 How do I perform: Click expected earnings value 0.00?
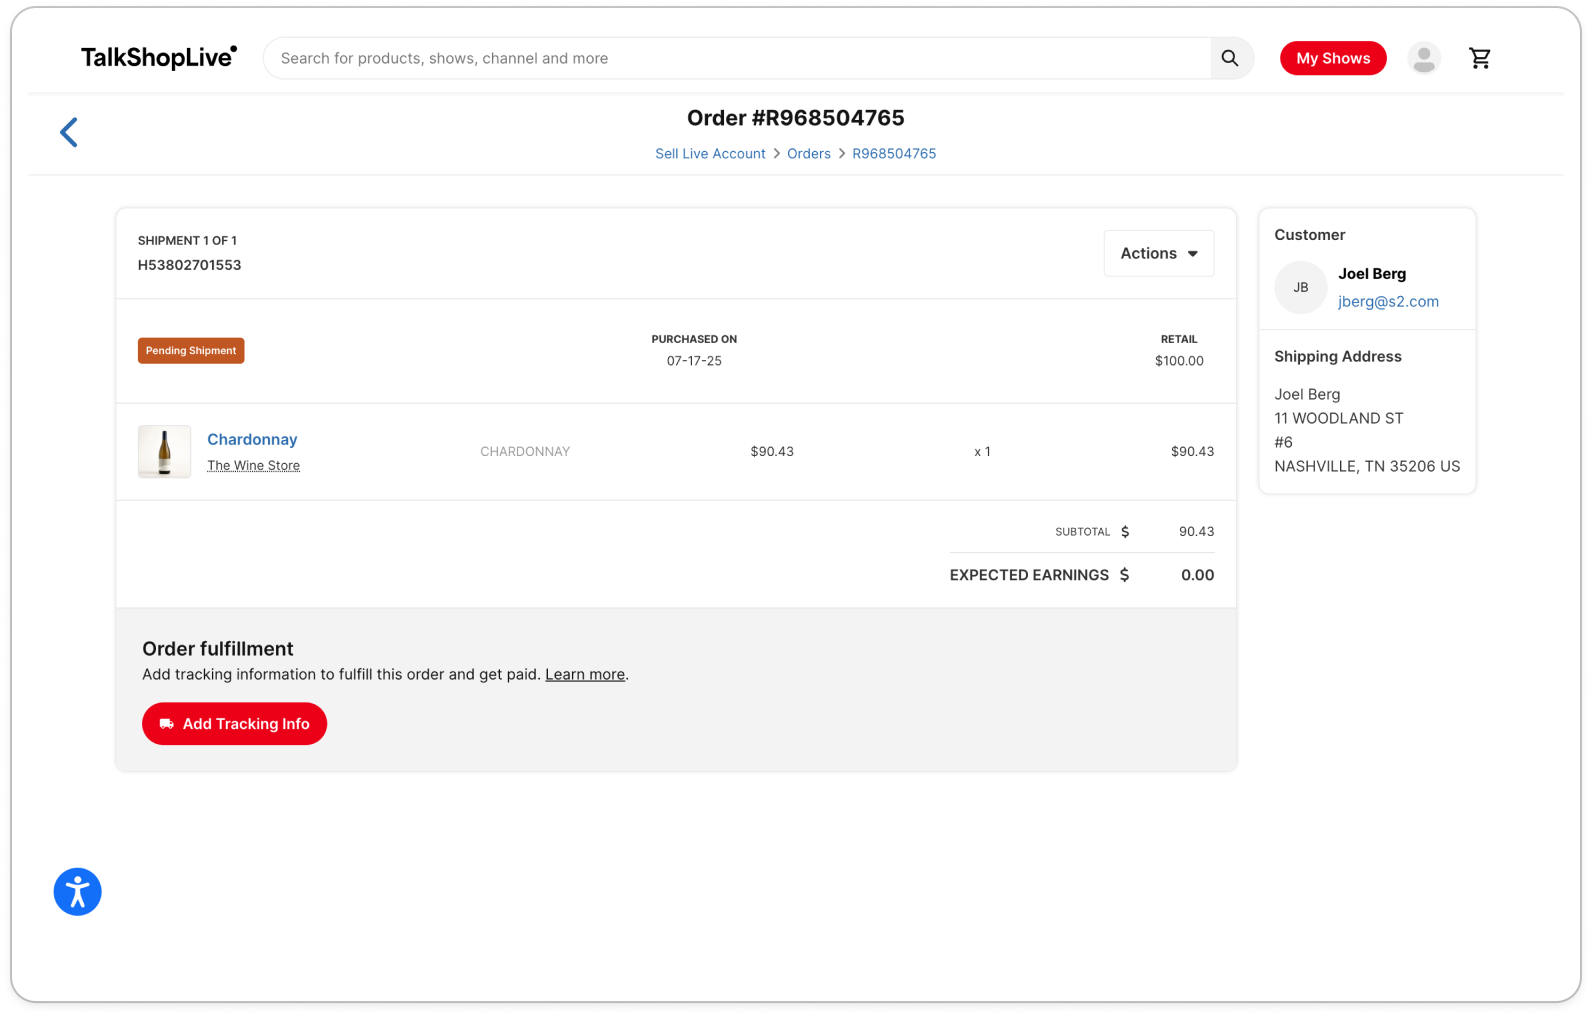1197,576
